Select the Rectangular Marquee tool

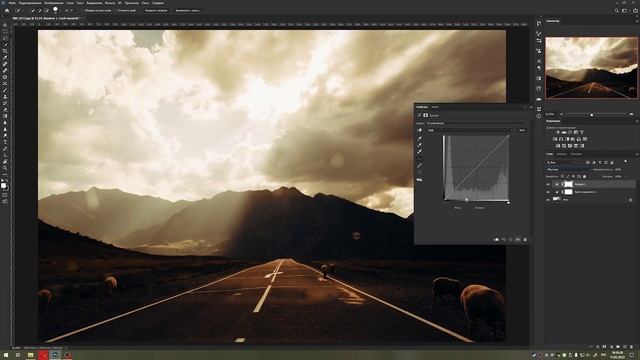click(5, 31)
